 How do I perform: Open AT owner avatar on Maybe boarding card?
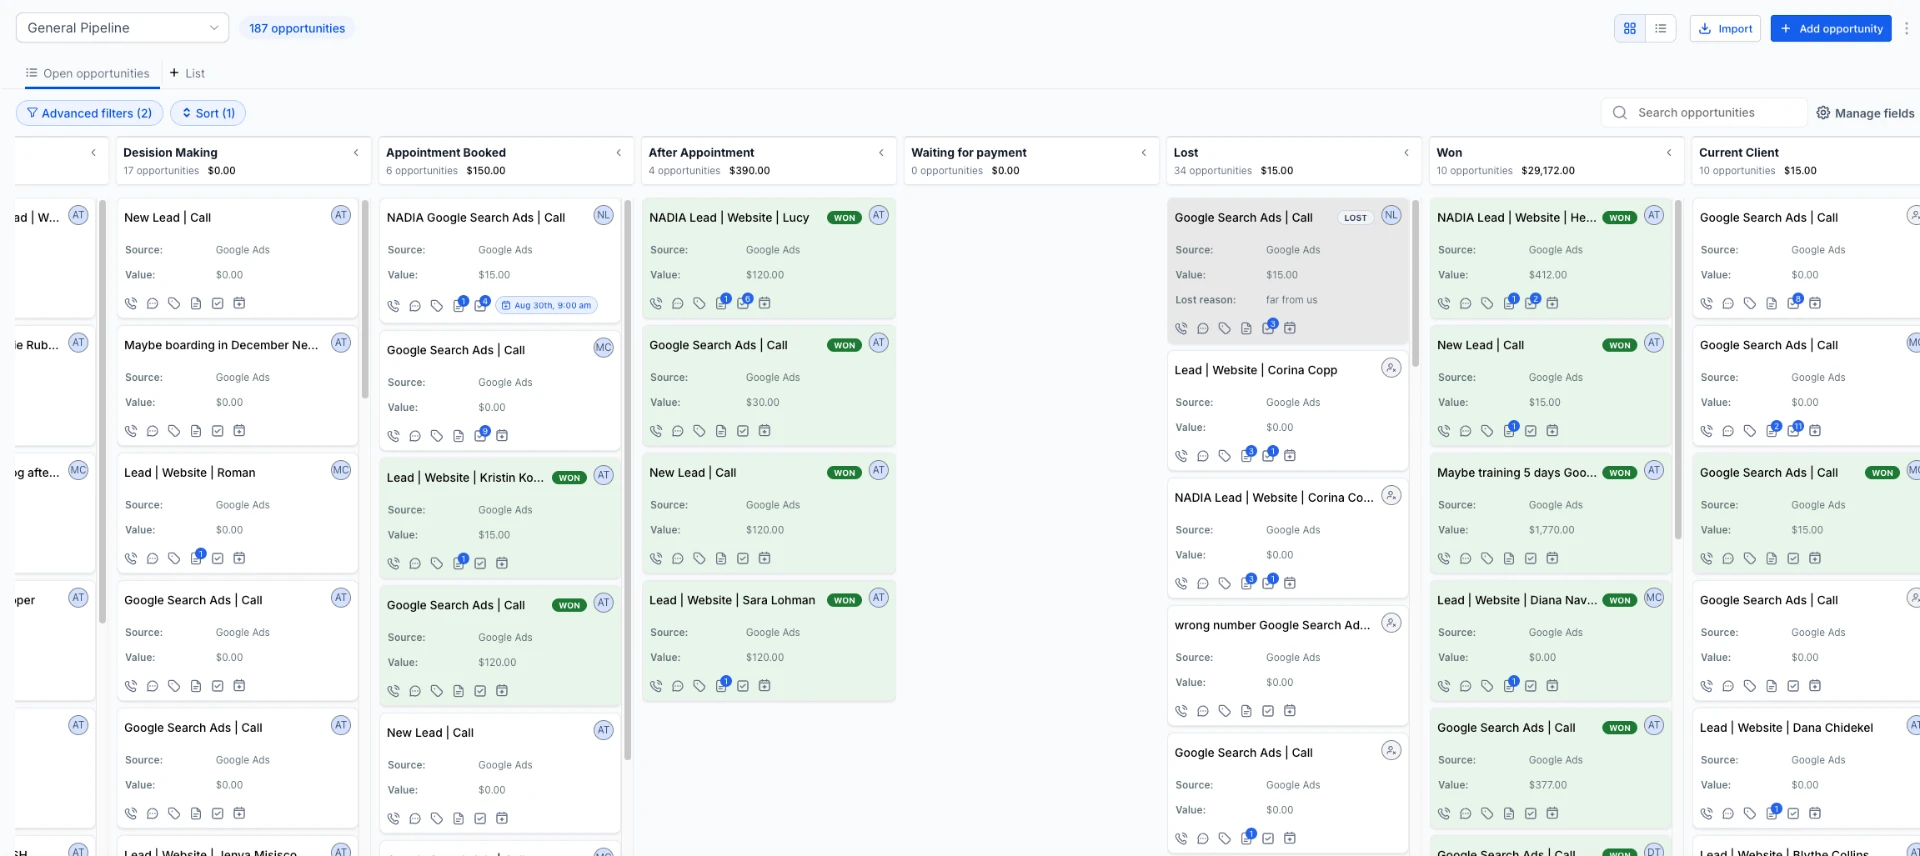pos(341,343)
